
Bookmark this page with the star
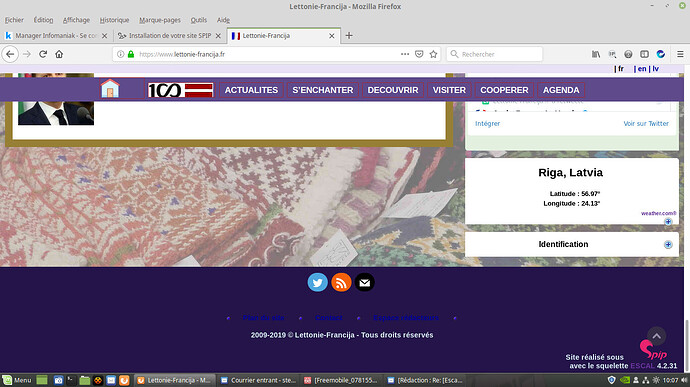coord(433,54)
